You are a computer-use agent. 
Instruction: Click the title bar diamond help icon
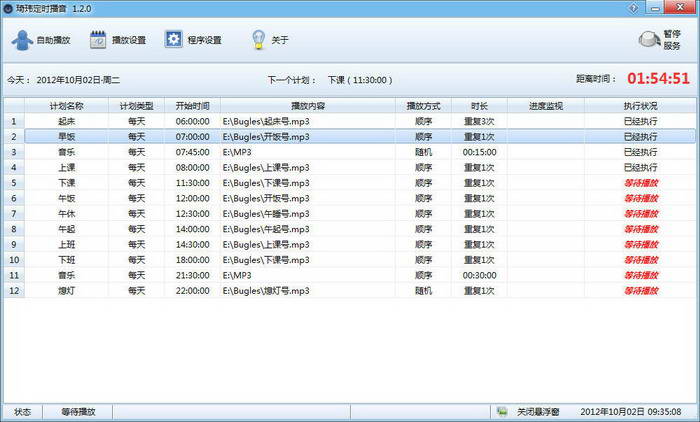pyautogui.click(x=633, y=8)
